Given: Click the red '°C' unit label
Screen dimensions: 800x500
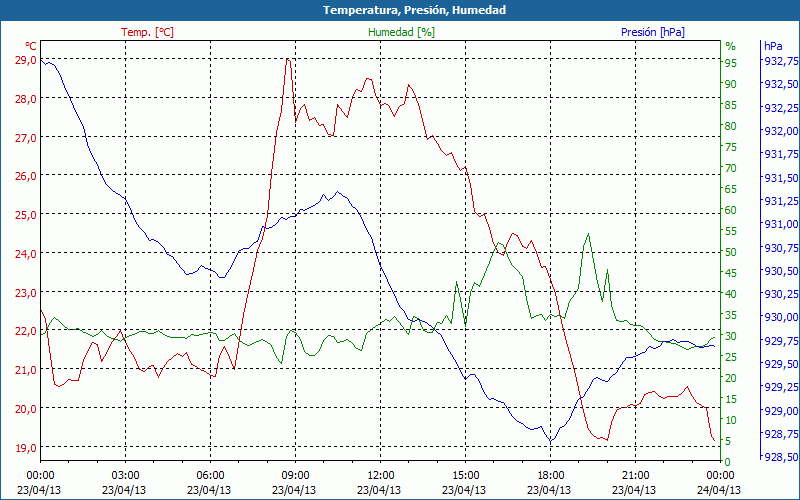Looking at the screenshot, I should tap(30, 46).
